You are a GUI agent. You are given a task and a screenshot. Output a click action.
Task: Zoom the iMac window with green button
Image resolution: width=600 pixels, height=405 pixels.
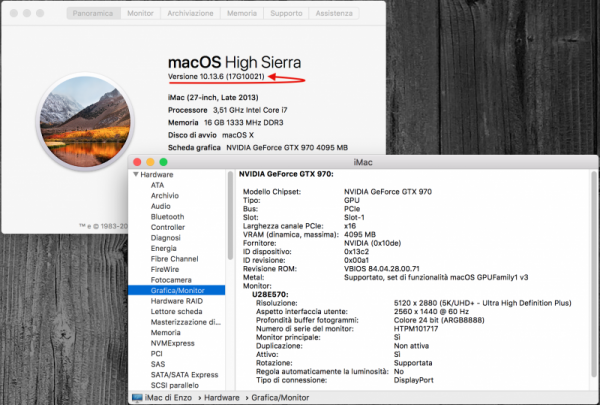coord(163,162)
